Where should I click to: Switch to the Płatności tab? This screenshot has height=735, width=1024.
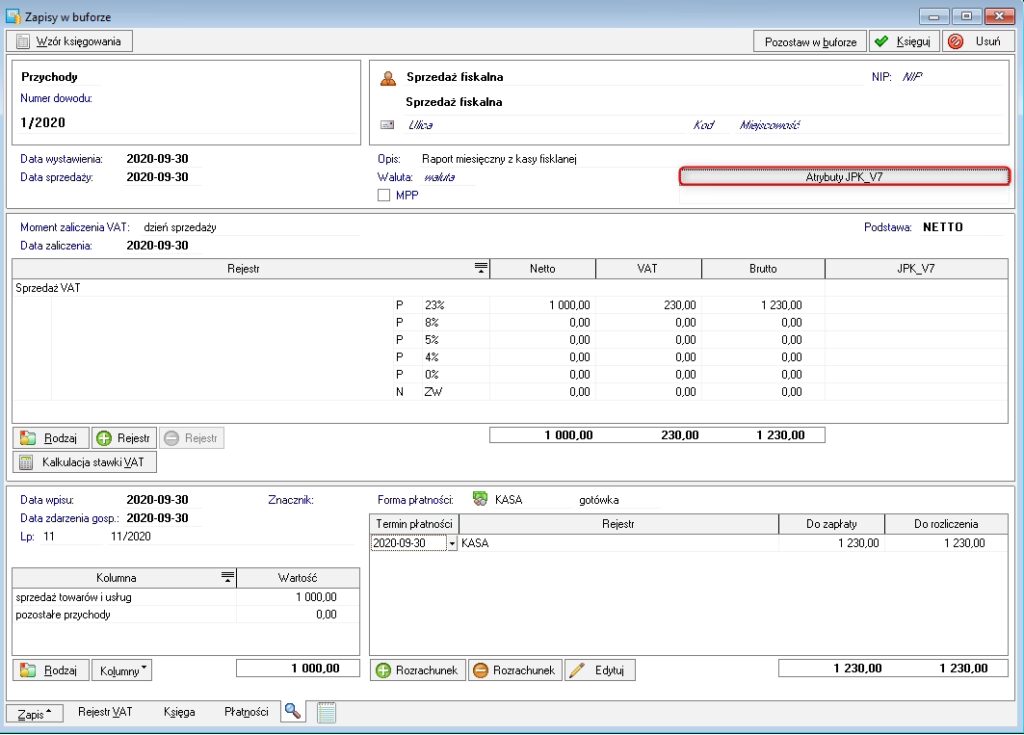point(246,712)
